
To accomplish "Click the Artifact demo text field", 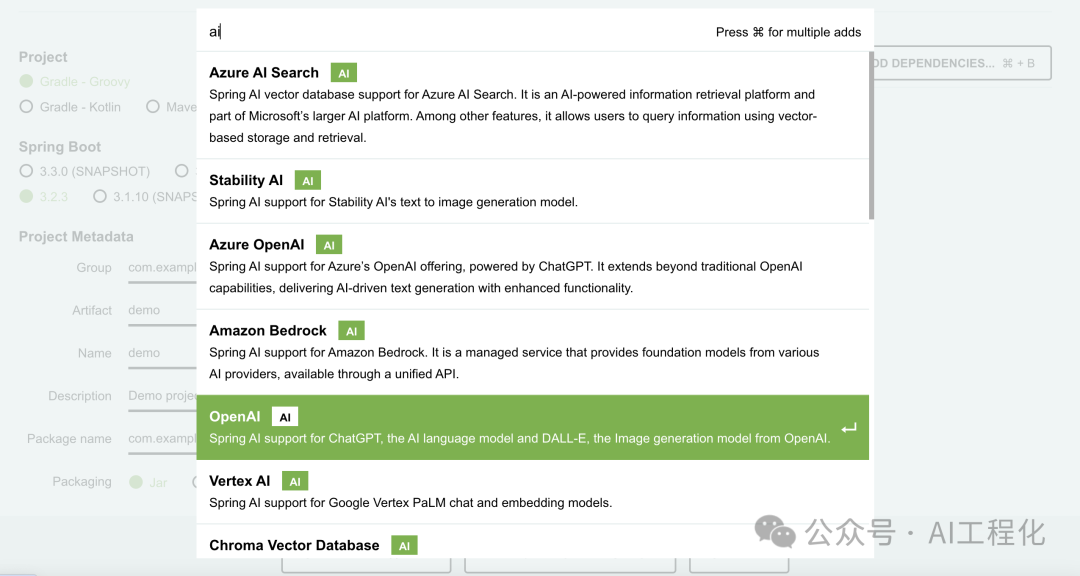I will tap(160, 311).
